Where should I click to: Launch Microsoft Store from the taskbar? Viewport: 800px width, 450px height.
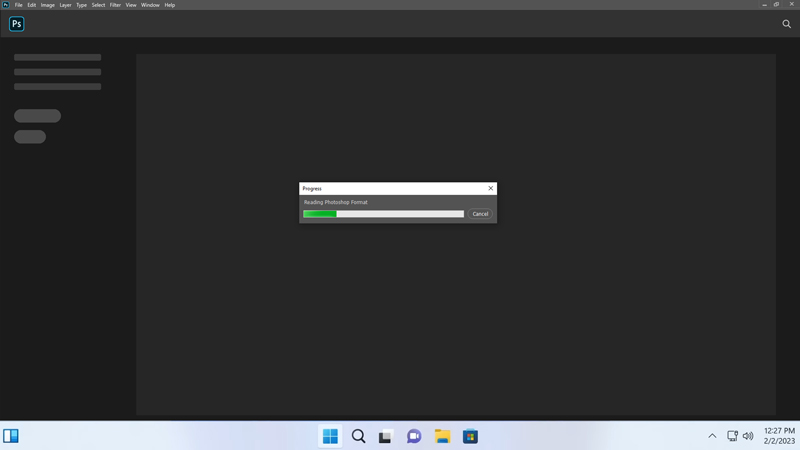pyautogui.click(x=470, y=436)
